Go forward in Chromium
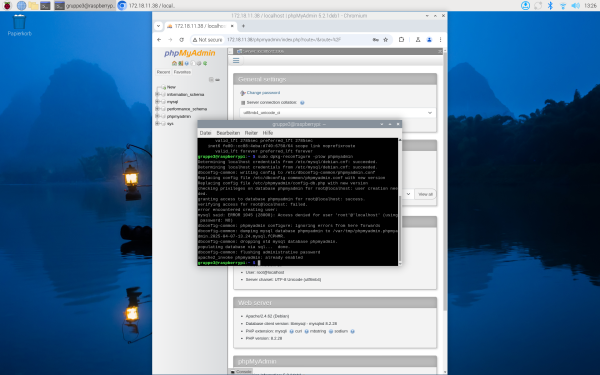The image size is (600, 375). tap(170, 39)
